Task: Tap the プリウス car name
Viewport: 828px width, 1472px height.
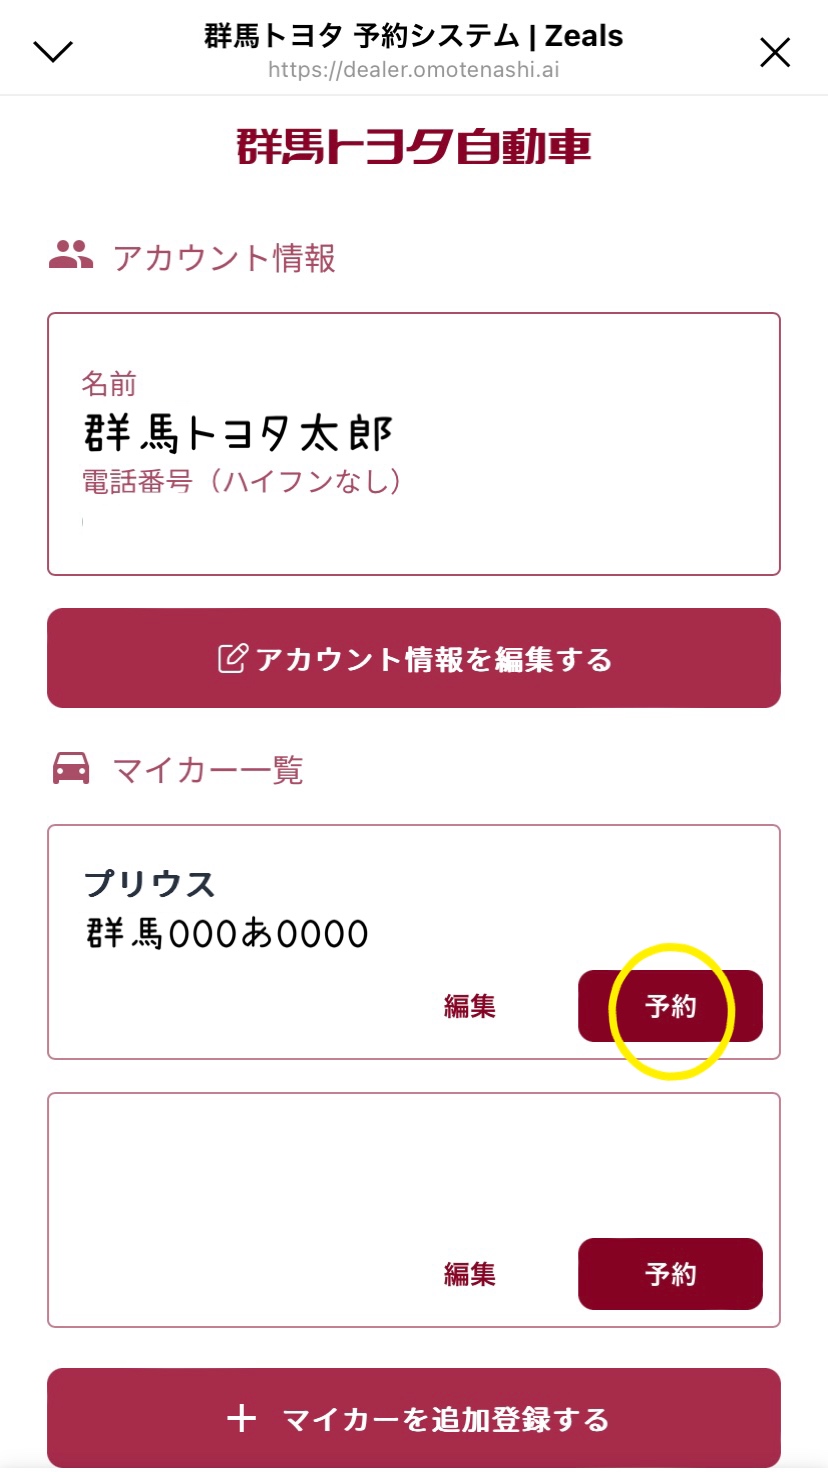Action: 150,884
